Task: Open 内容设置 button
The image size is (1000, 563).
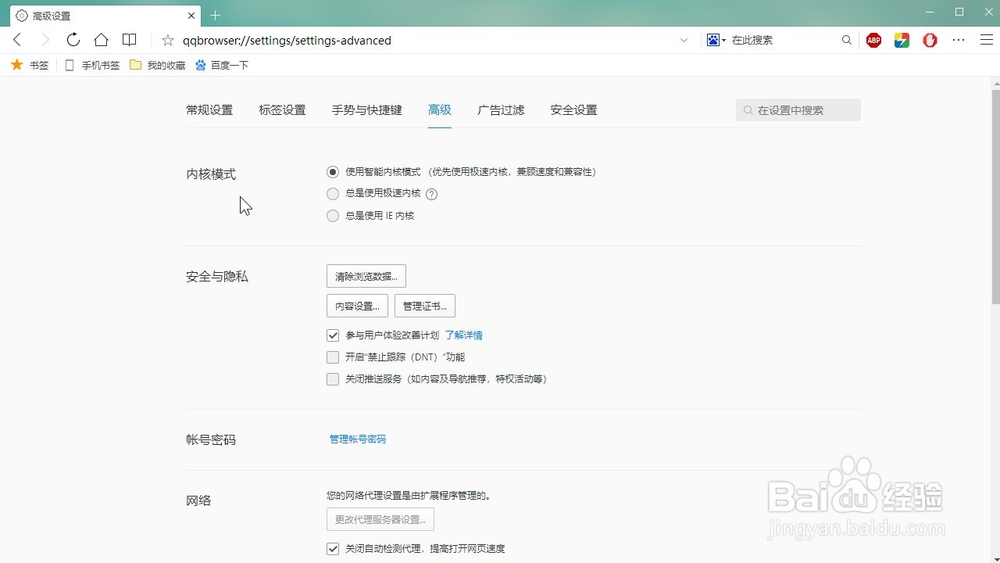Action: (x=357, y=305)
